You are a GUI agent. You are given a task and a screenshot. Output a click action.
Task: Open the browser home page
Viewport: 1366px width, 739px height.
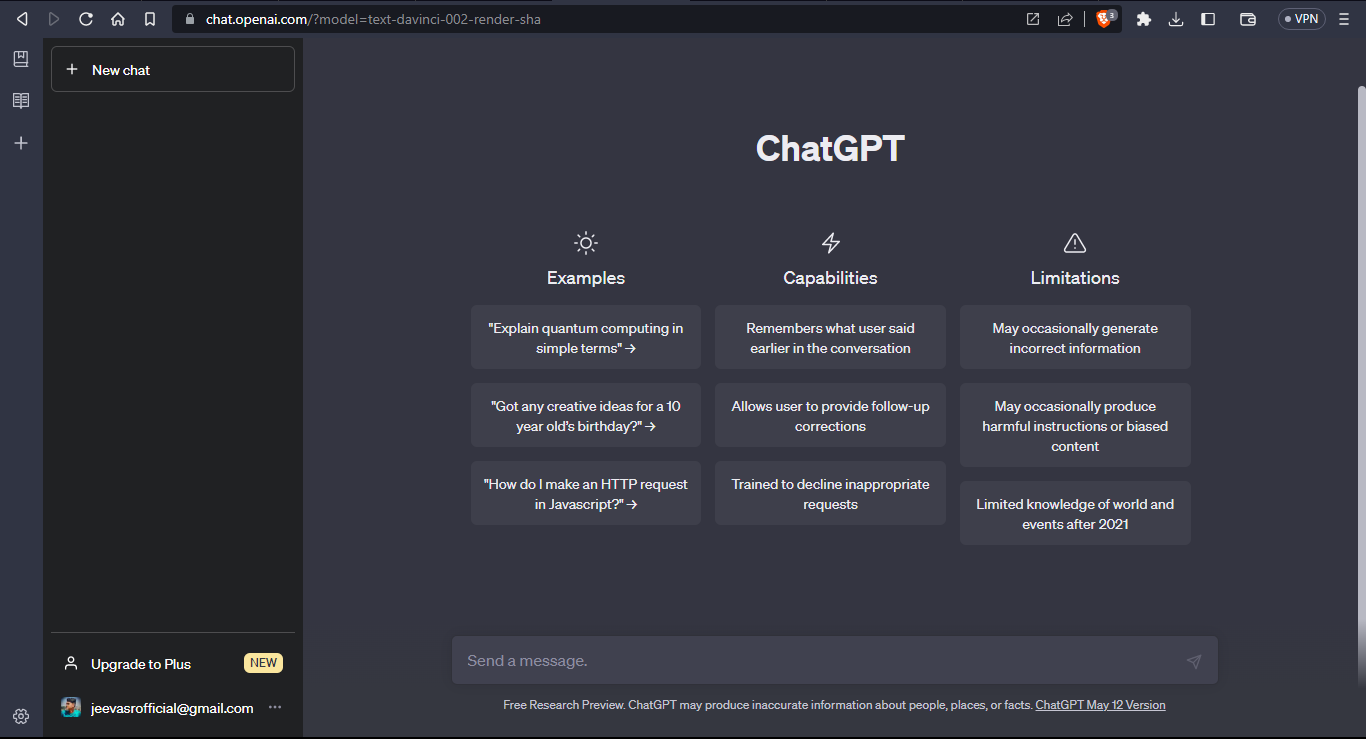tap(118, 19)
